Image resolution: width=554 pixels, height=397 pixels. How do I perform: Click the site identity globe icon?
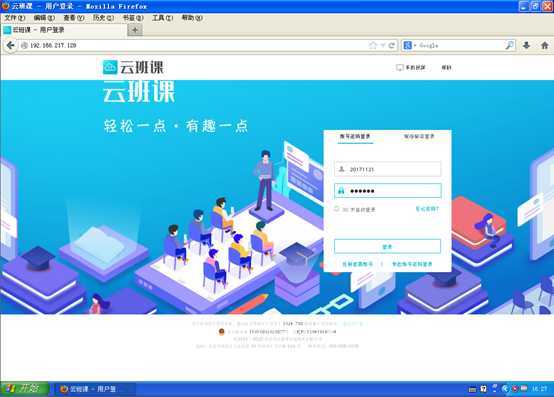[24, 46]
